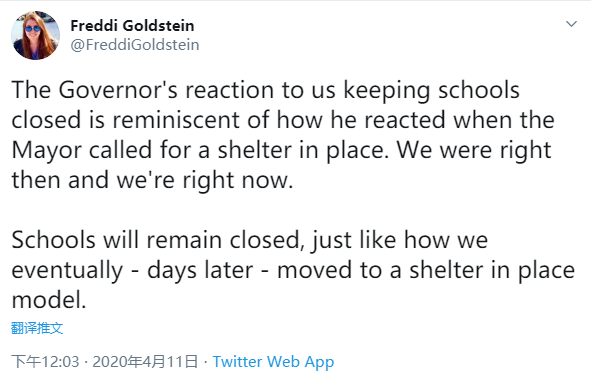Viewport: 591px width, 381px height.
Task: Click the words "keeping schools" in first line
Action: (x=431, y=90)
